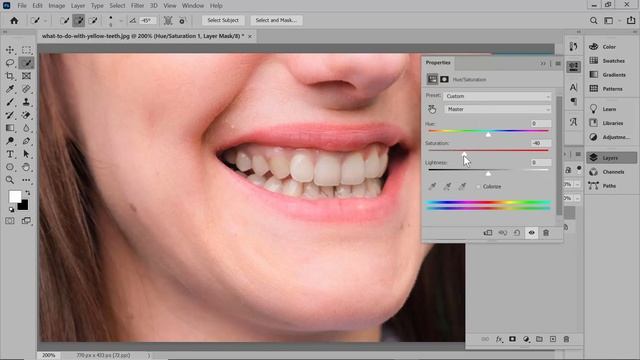Select the Zoom tool
The width and height of the screenshot is (640, 360).
10,180
